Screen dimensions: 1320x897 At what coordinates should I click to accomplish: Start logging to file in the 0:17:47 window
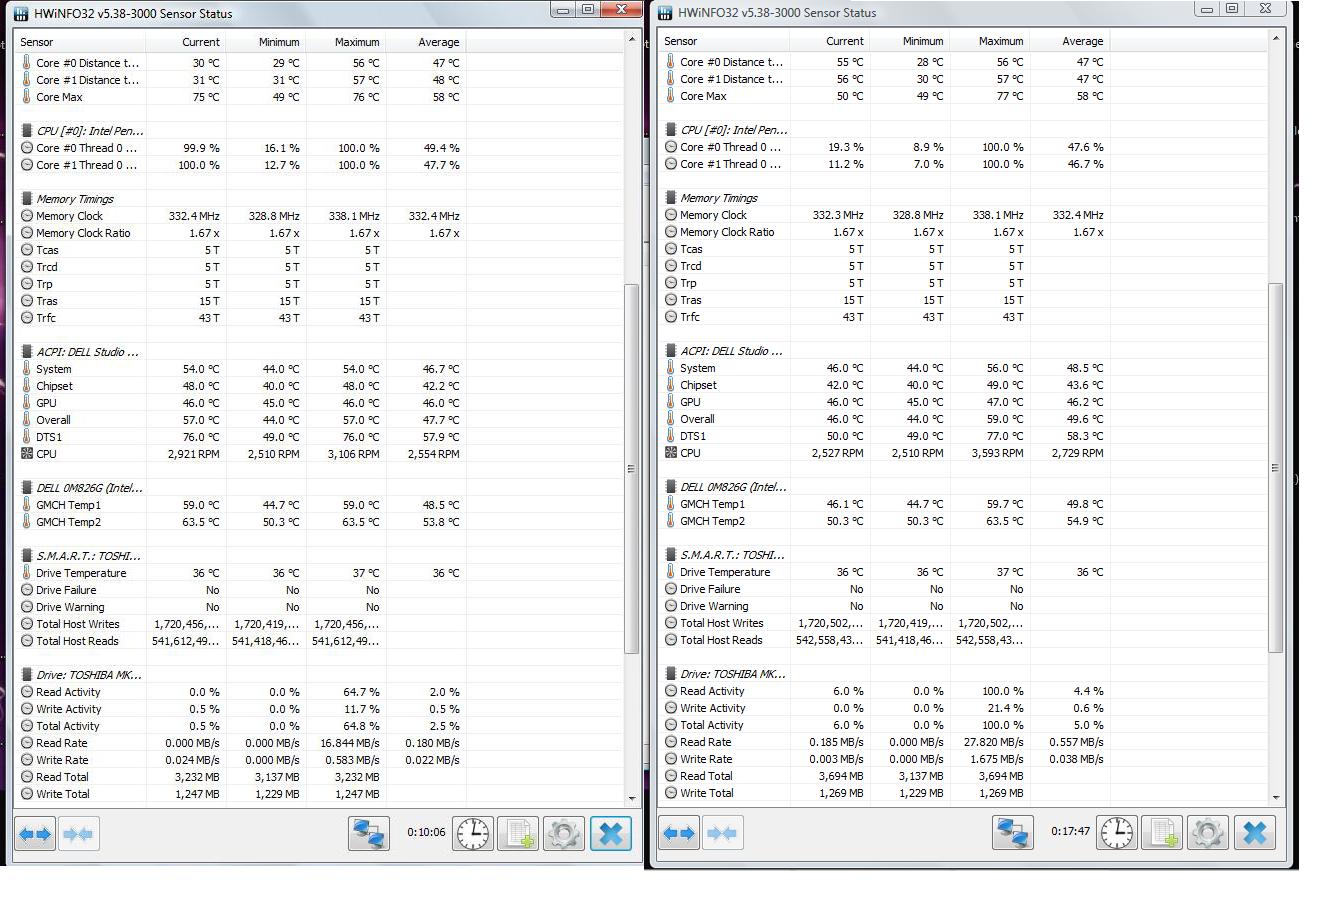point(1162,832)
